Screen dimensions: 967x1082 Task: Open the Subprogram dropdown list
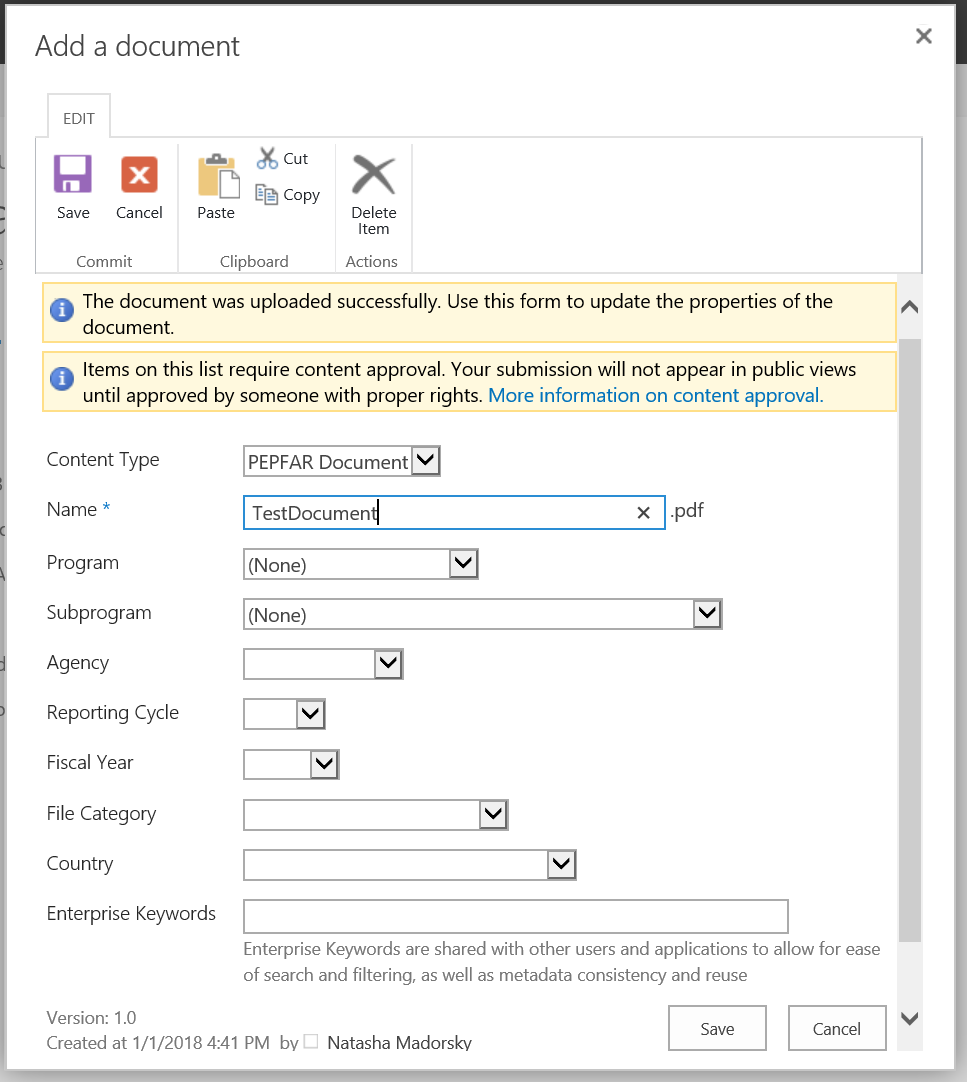482,614
